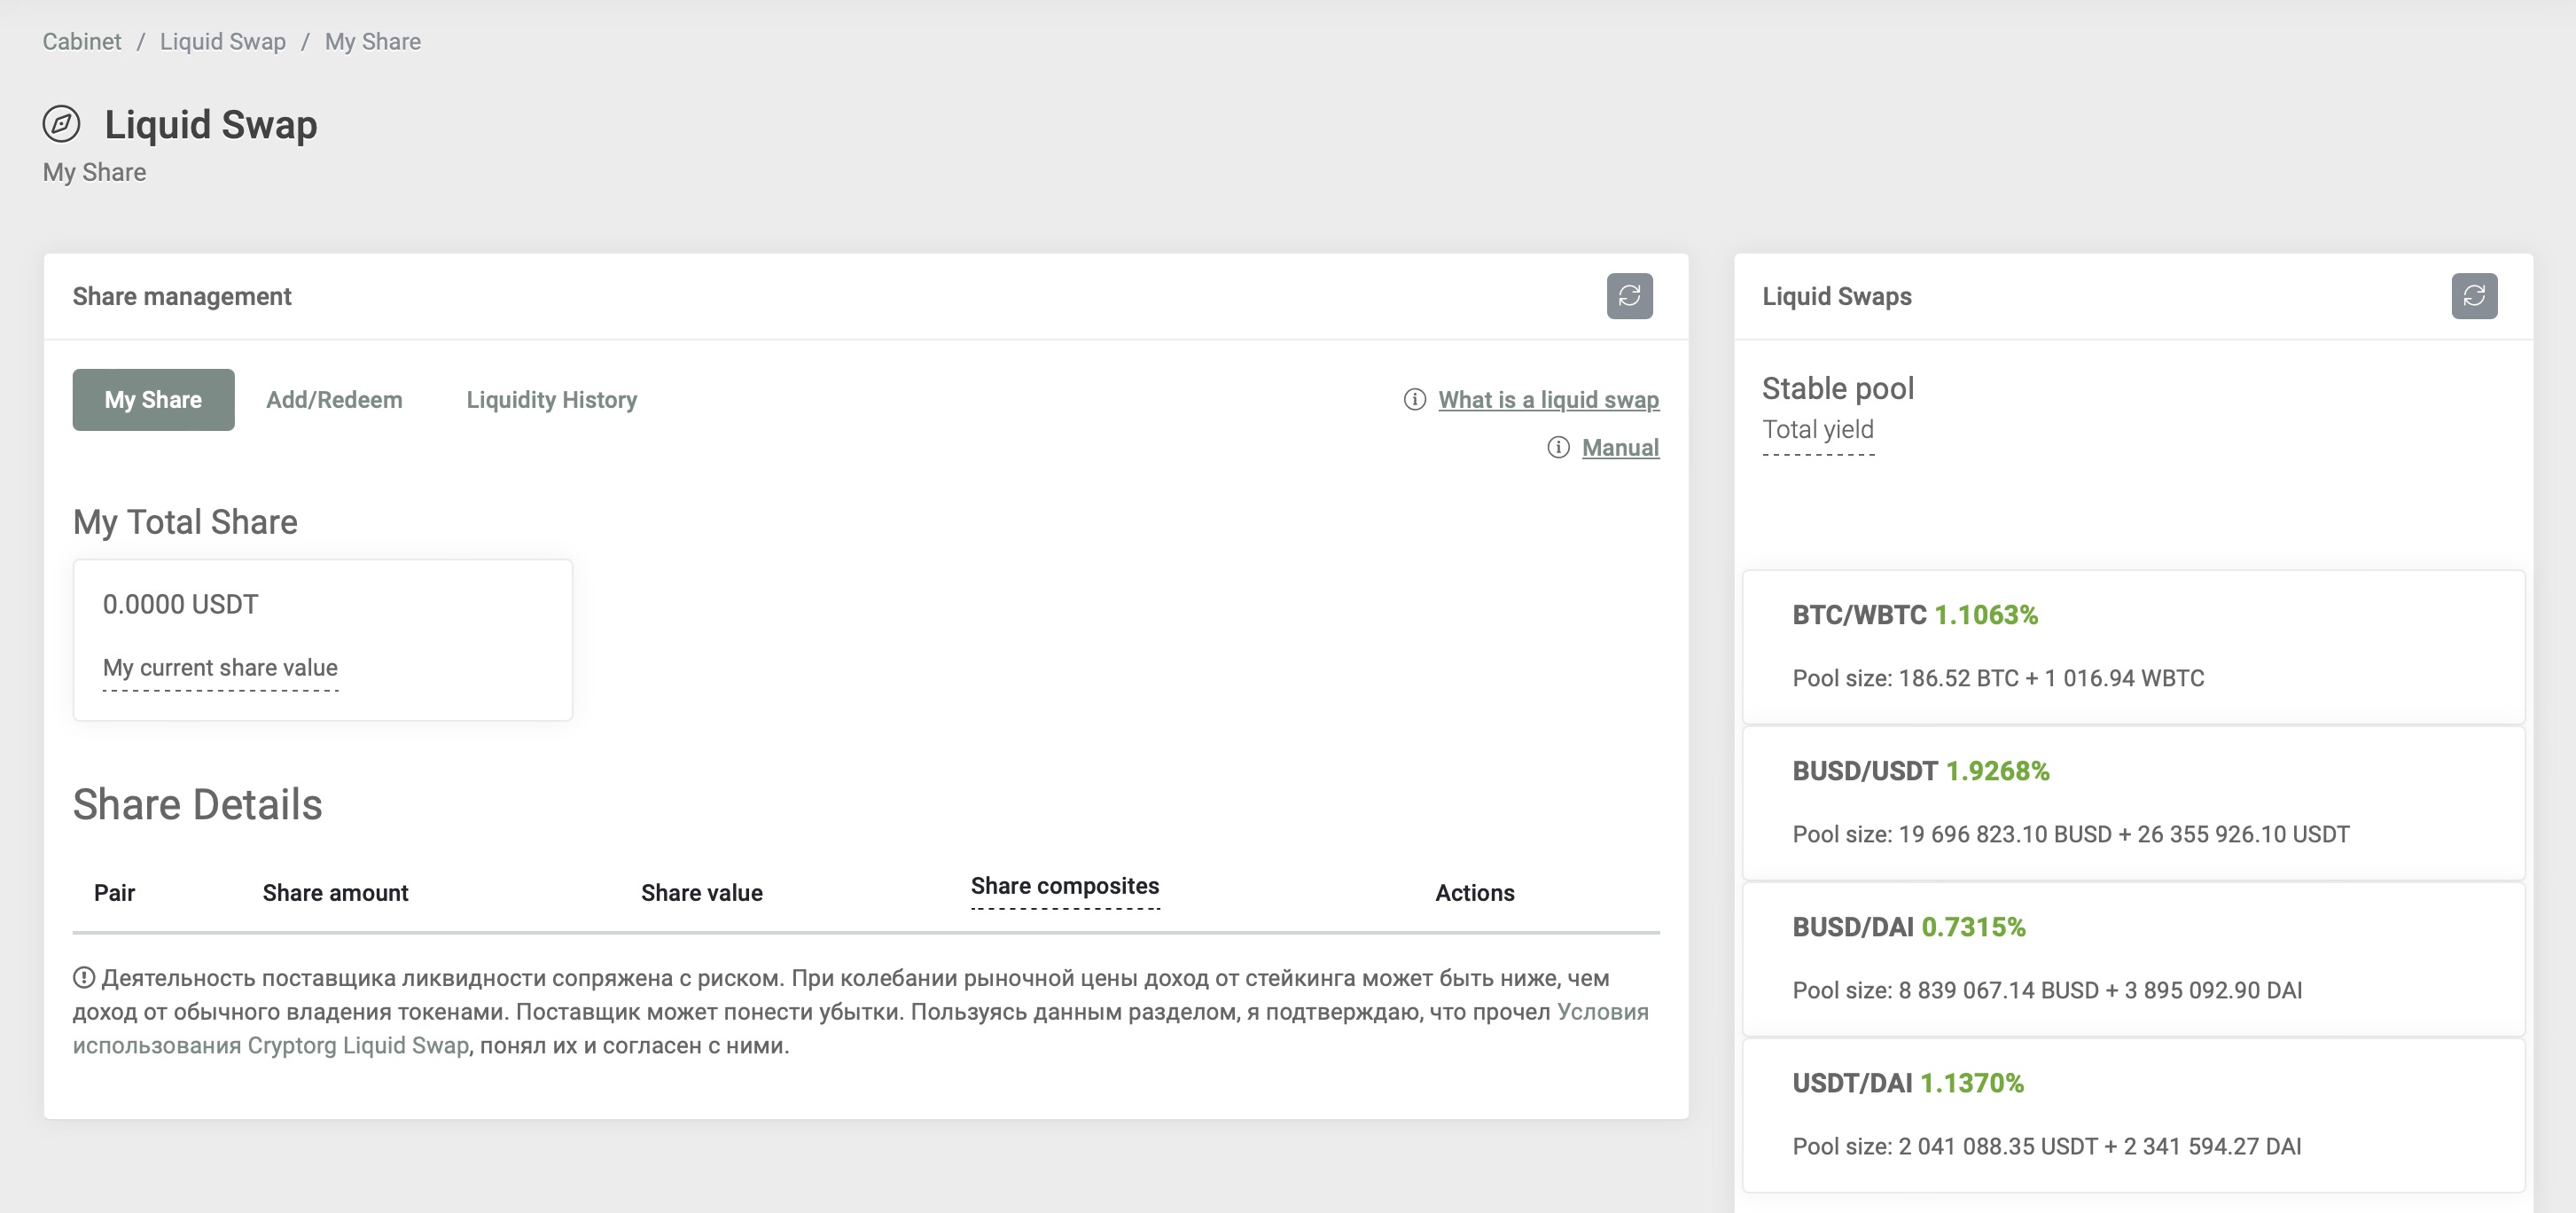The height and width of the screenshot is (1213, 2576).
Task: Click the Share amount column header
Action: pos(335,892)
